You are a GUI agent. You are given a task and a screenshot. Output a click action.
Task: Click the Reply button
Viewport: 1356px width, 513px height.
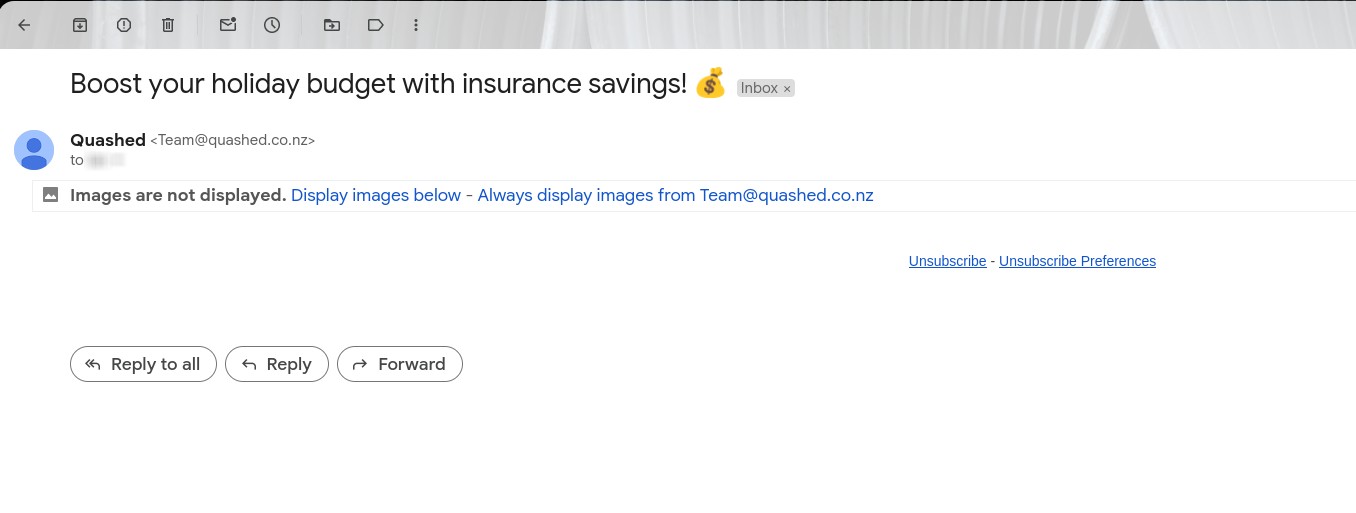tap(277, 364)
